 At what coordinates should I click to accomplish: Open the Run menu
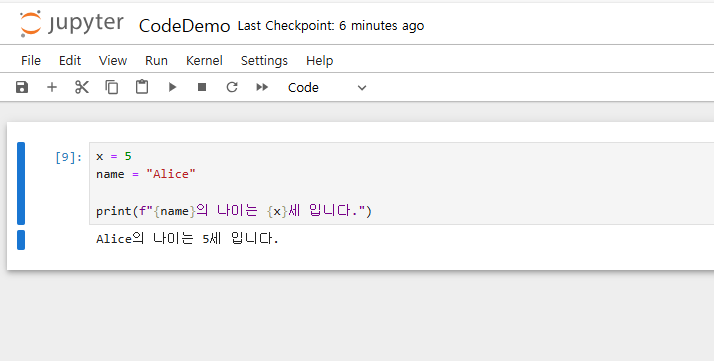point(156,61)
